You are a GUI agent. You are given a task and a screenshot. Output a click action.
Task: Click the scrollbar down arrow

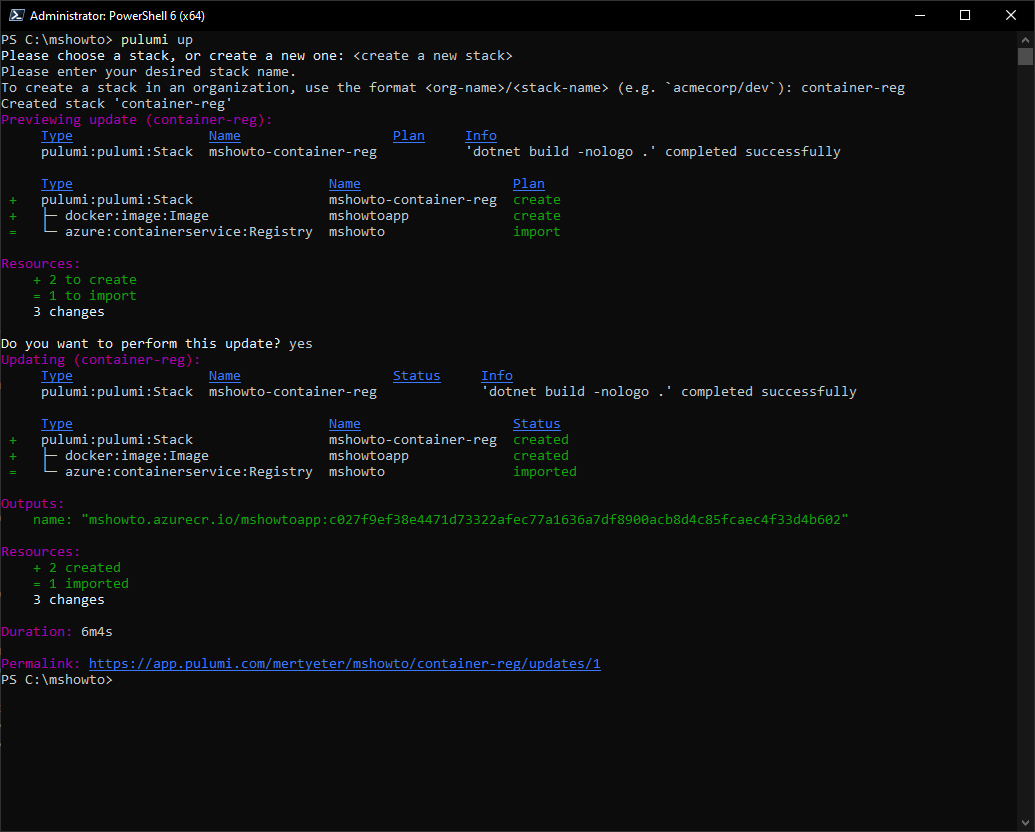click(1025, 823)
